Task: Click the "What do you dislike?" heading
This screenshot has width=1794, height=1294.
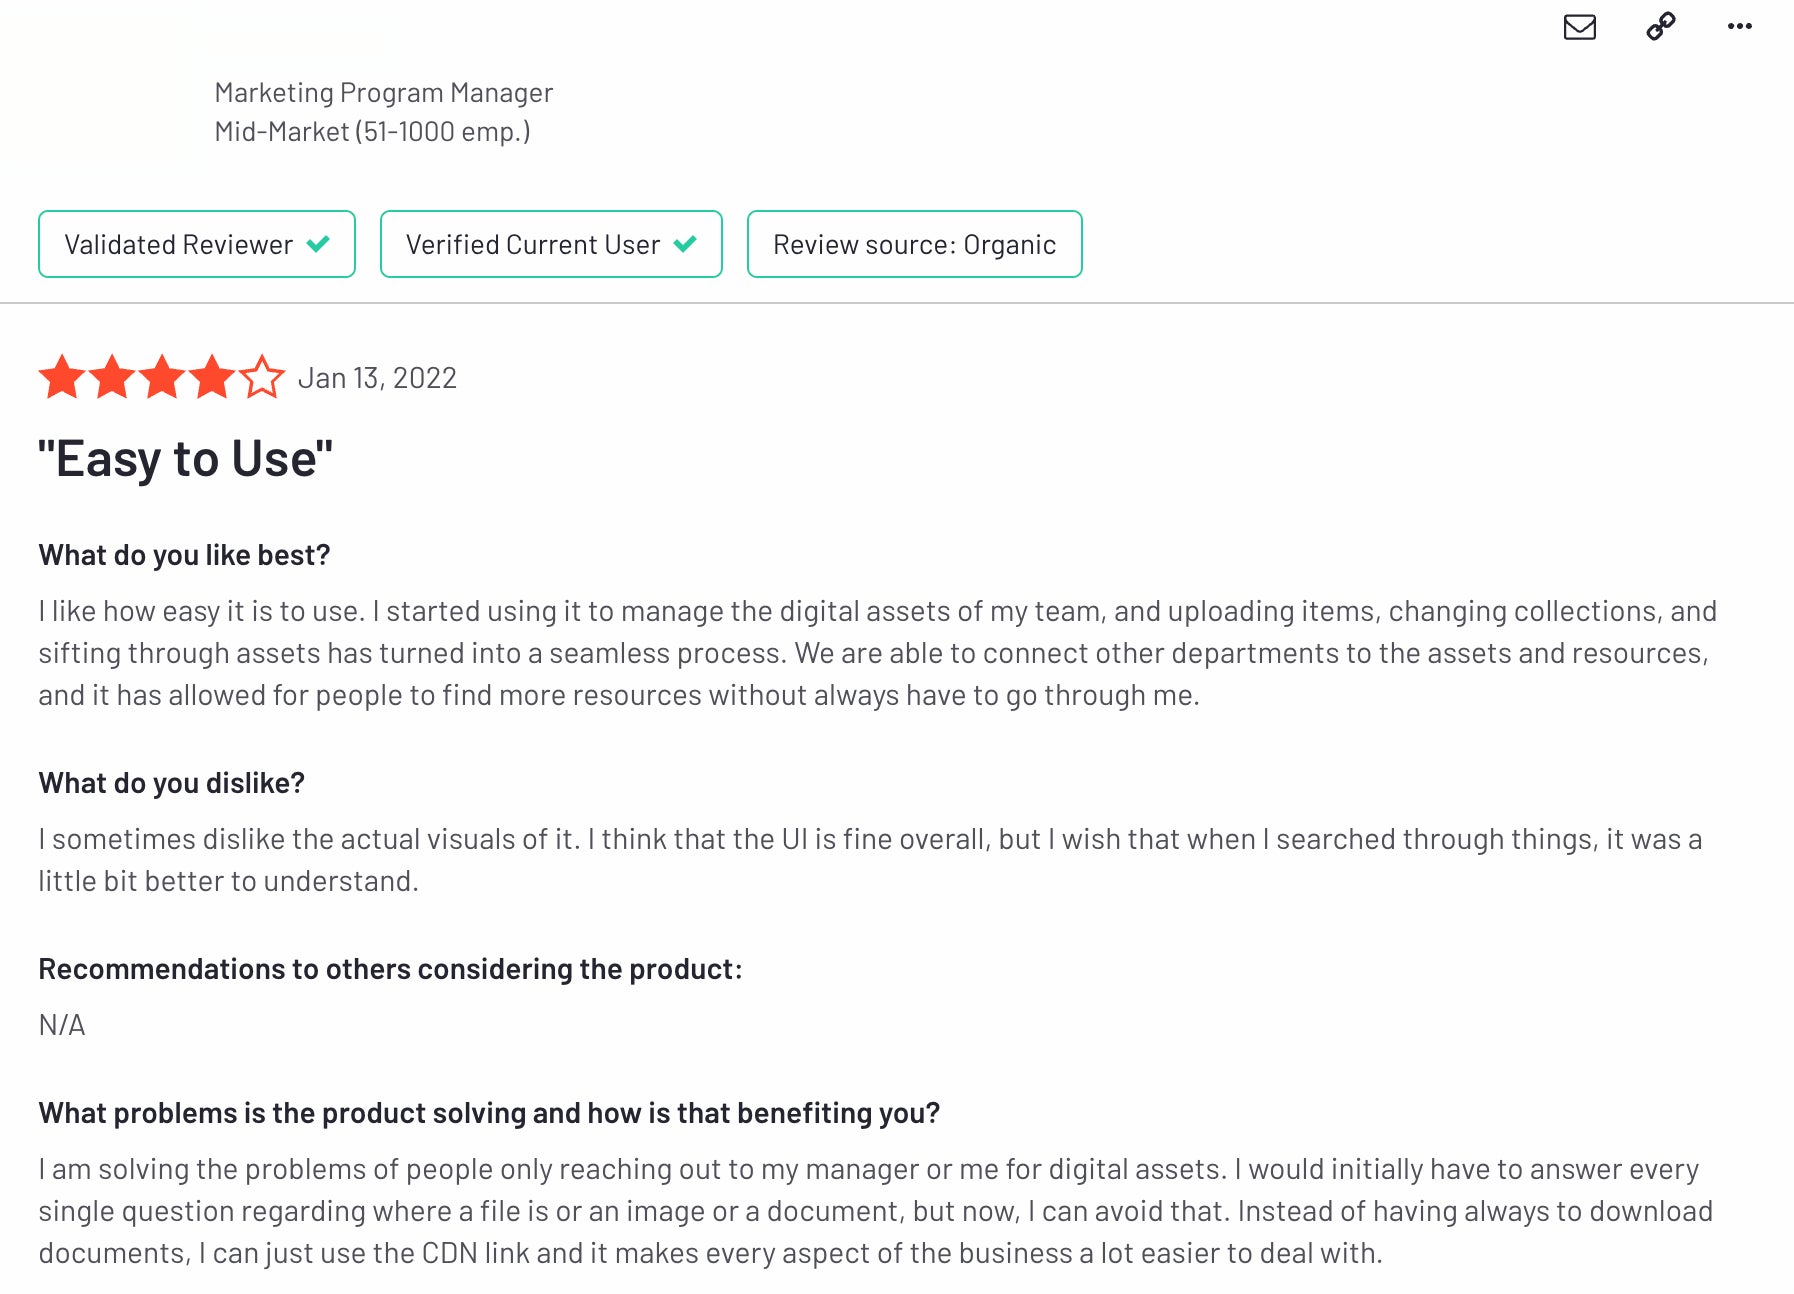Action: coord(171,783)
